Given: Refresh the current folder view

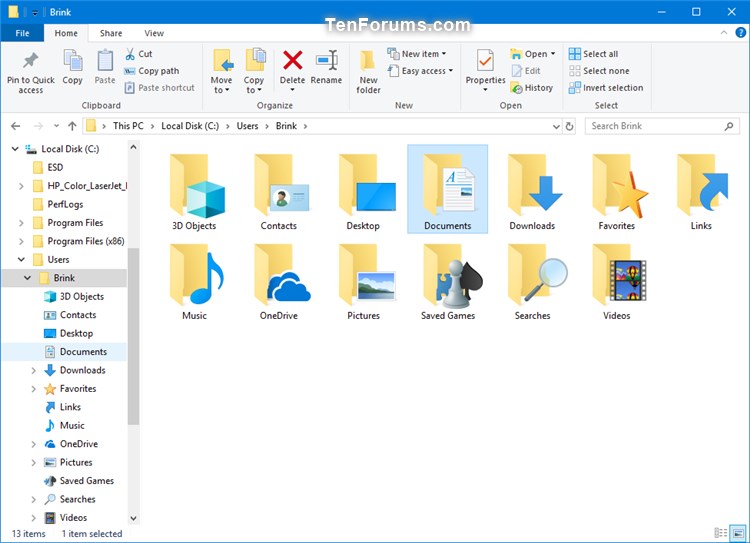Looking at the screenshot, I should (x=570, y=126).
